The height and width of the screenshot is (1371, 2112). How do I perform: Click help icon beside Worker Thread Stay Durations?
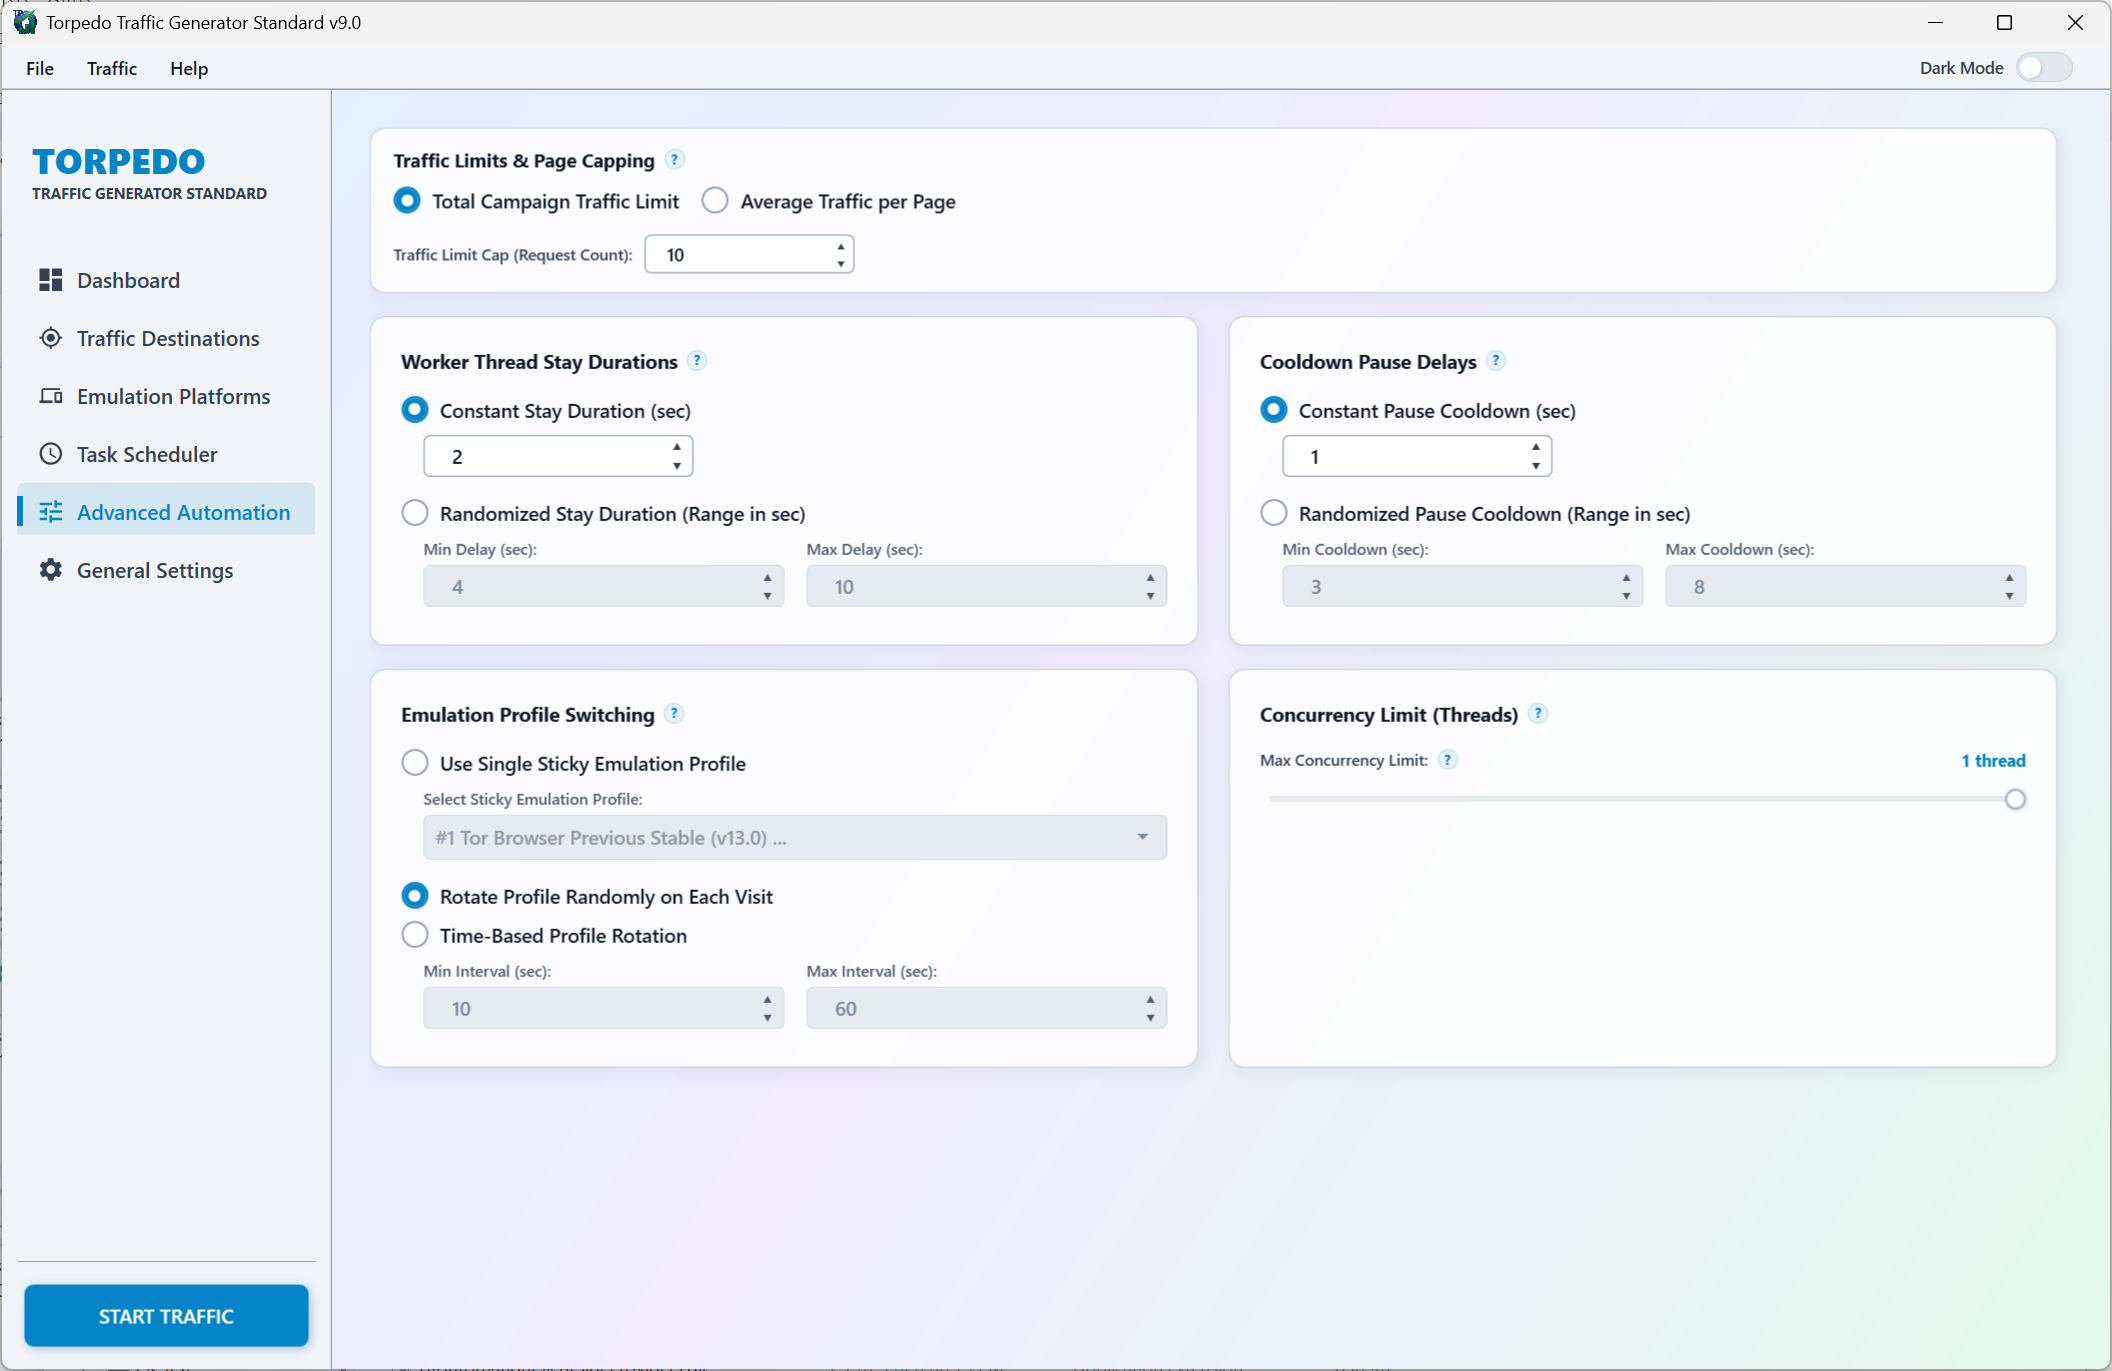pyautogui.click(x=697, y=361)
